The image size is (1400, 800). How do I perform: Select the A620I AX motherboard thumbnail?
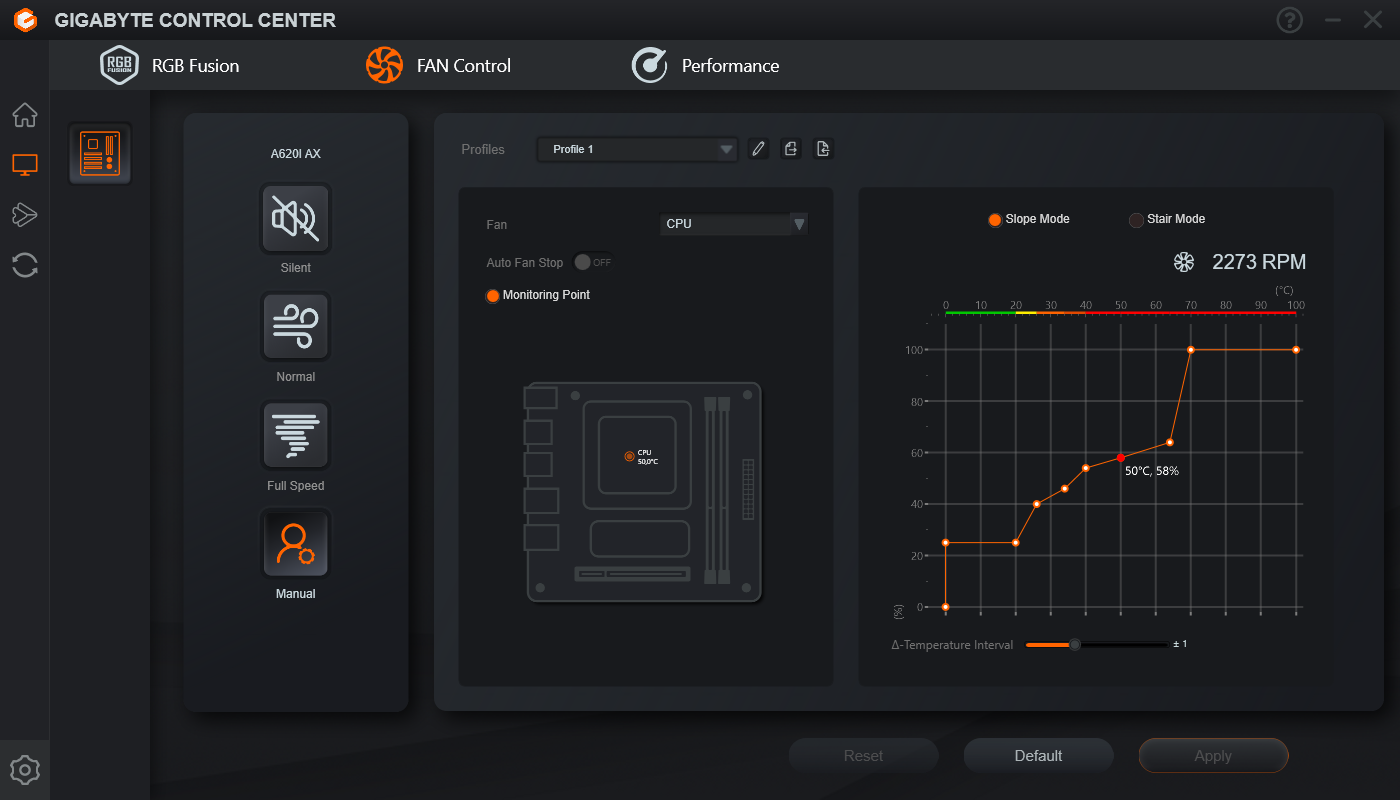[x=100, y=154]
